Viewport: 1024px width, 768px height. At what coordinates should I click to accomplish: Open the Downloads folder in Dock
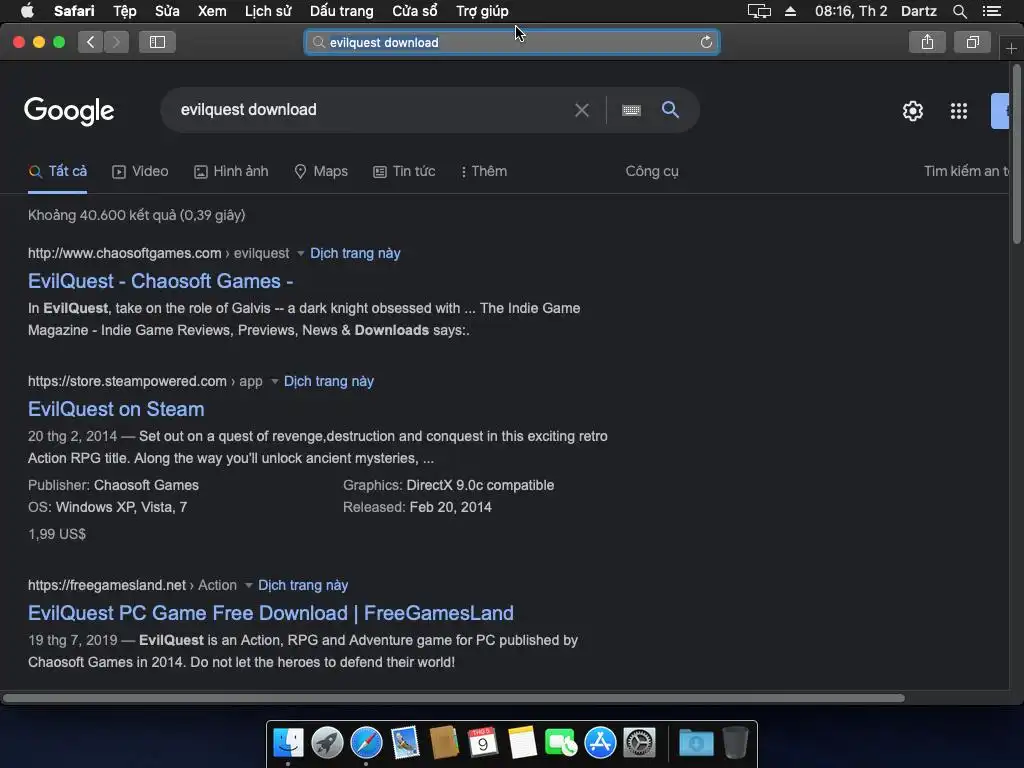pos(696,743)
